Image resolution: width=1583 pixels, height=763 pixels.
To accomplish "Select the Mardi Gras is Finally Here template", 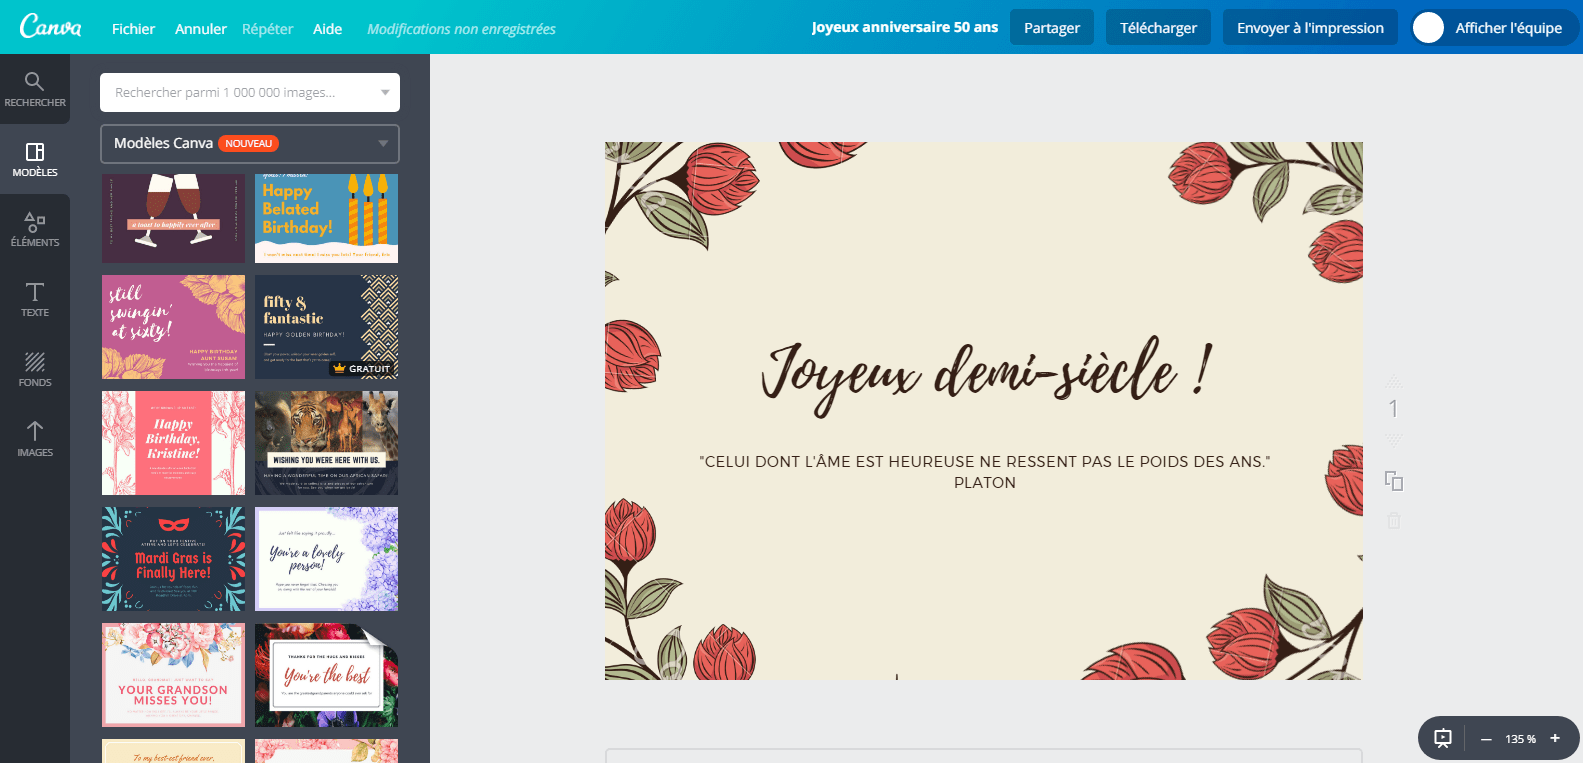I will pos(173,559).
